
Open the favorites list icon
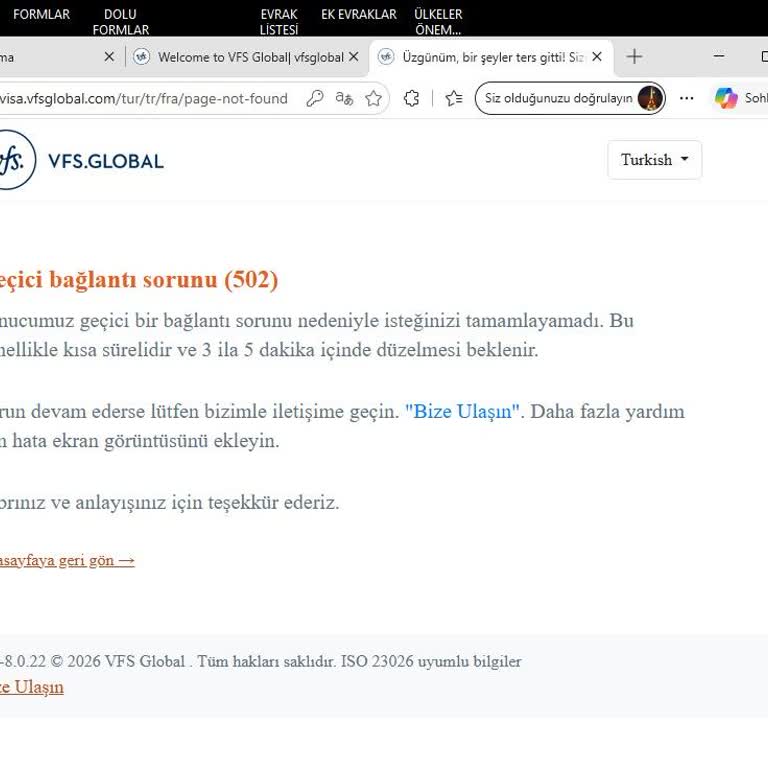click(x=454, y=98)
